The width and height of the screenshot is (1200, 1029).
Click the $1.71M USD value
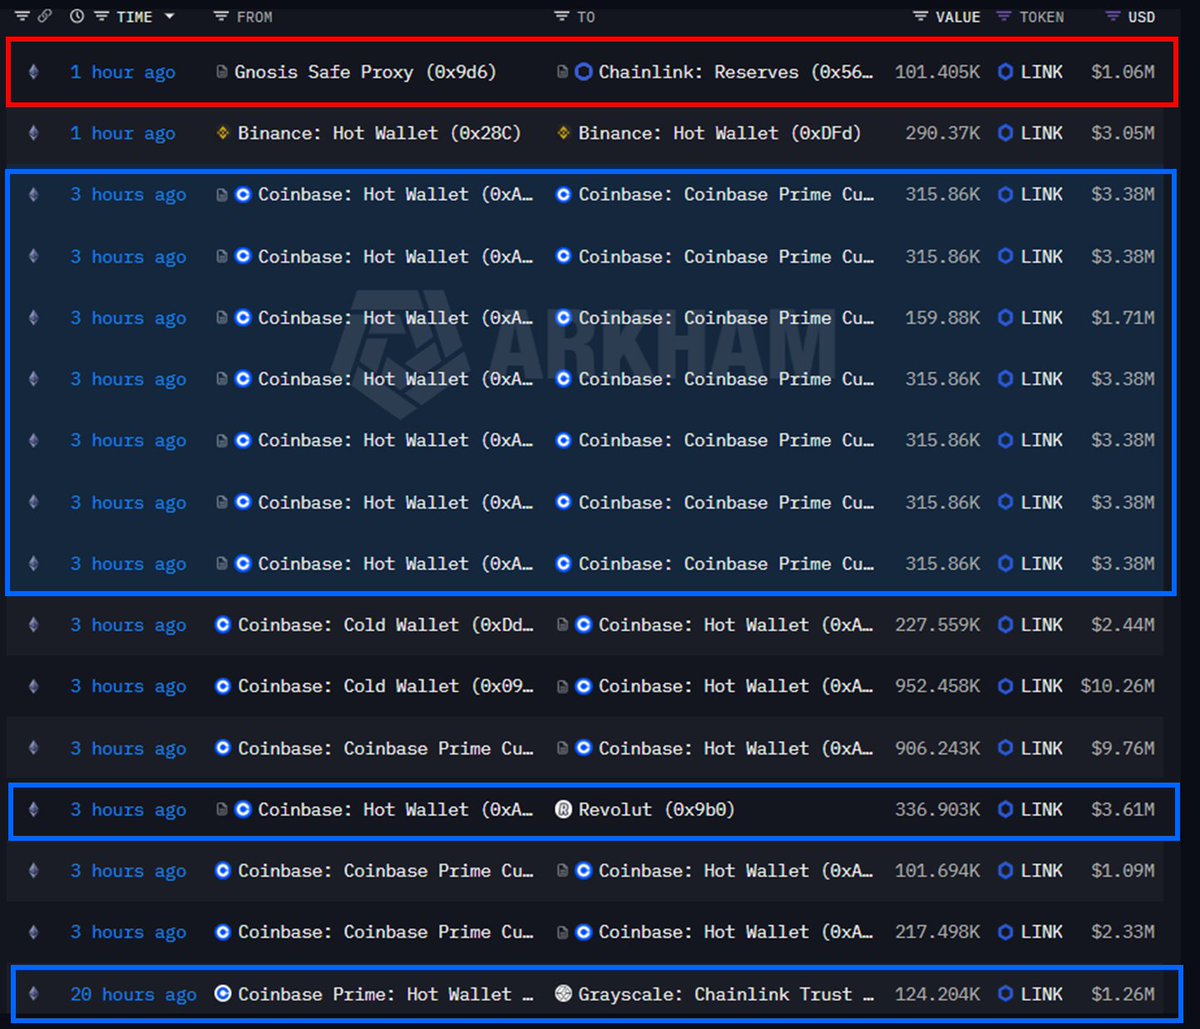click(x=1123, y=318)
